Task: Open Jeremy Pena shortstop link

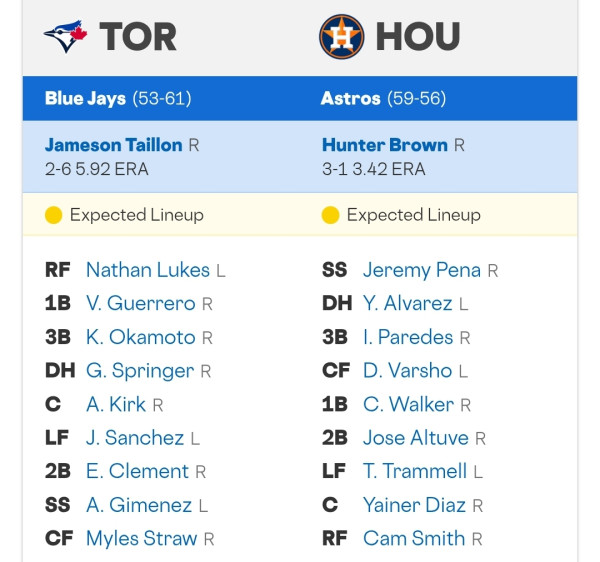Action: point(422,270)
